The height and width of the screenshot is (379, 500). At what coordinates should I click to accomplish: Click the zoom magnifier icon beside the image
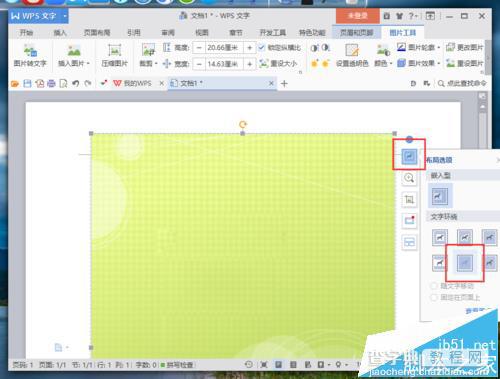click(409, 178)
